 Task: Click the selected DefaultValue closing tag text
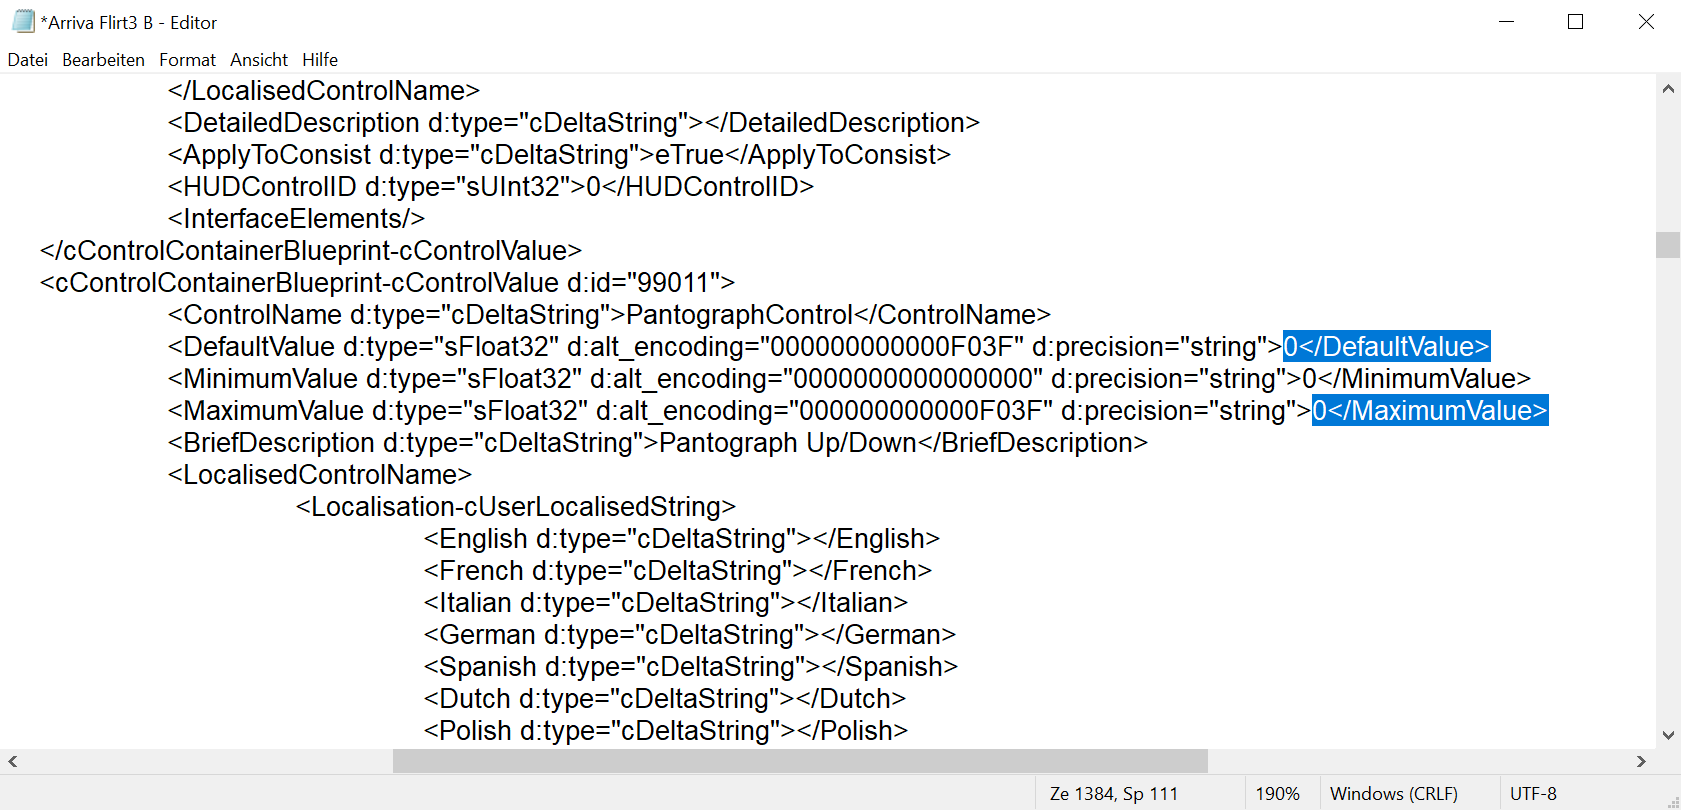[1386, 347]
